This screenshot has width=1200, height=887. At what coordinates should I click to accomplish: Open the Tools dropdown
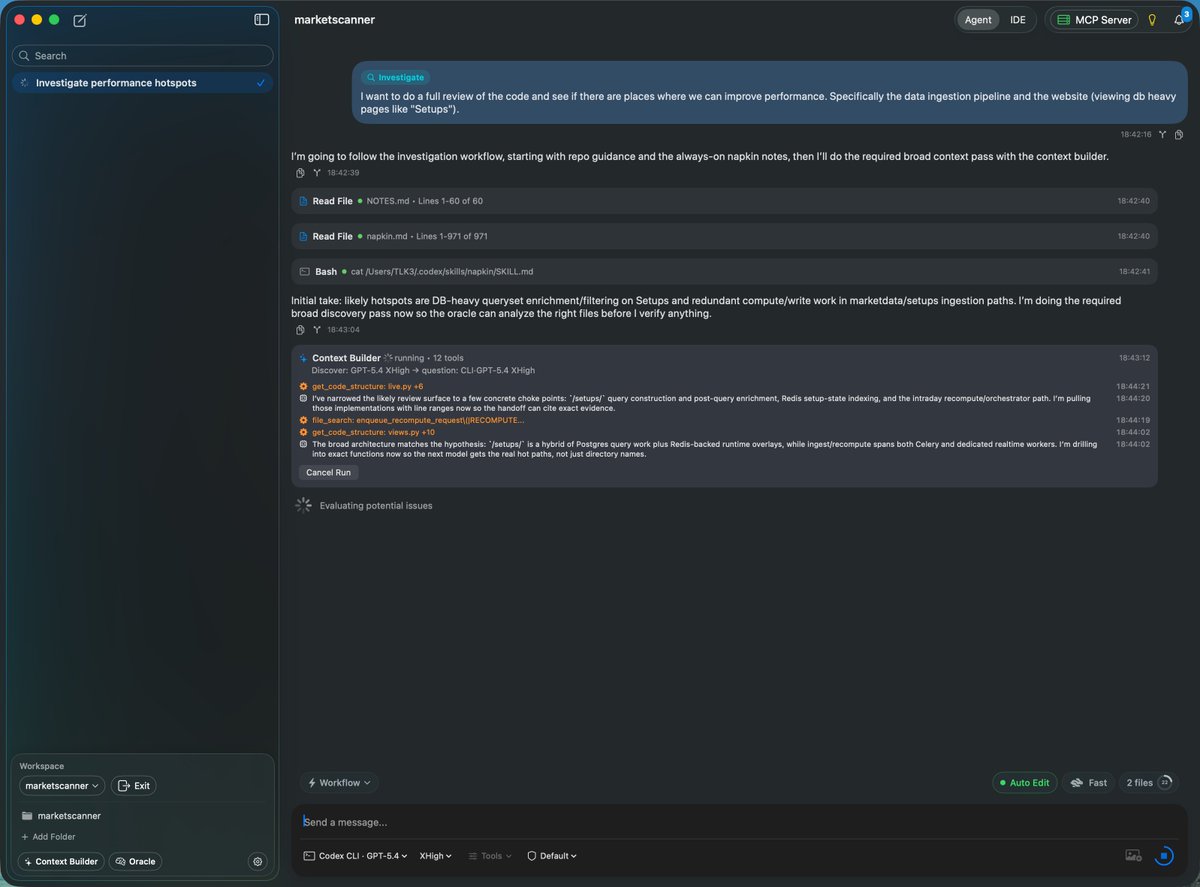click(x=490, y=856)
